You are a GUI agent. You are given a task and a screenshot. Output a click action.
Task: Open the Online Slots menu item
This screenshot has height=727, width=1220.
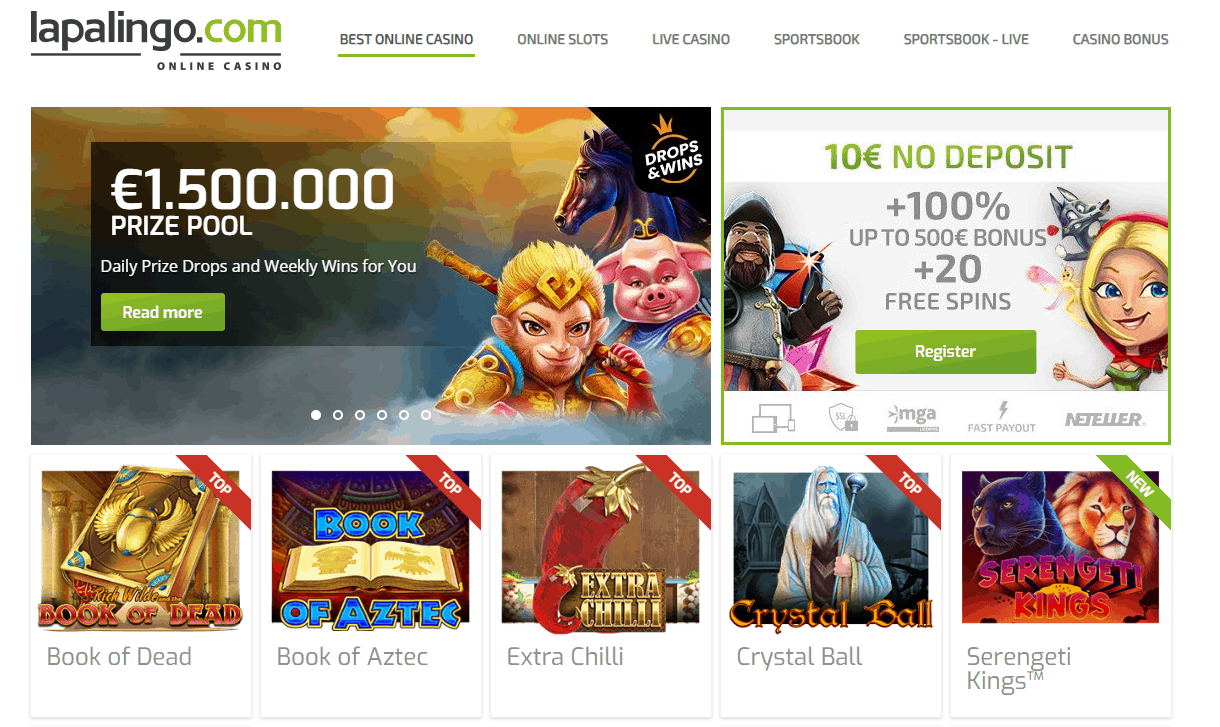562,40
